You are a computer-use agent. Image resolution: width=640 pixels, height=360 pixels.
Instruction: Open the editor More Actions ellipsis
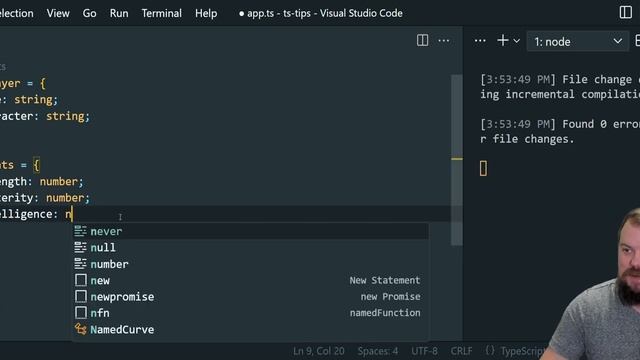(x=444, y=40)
